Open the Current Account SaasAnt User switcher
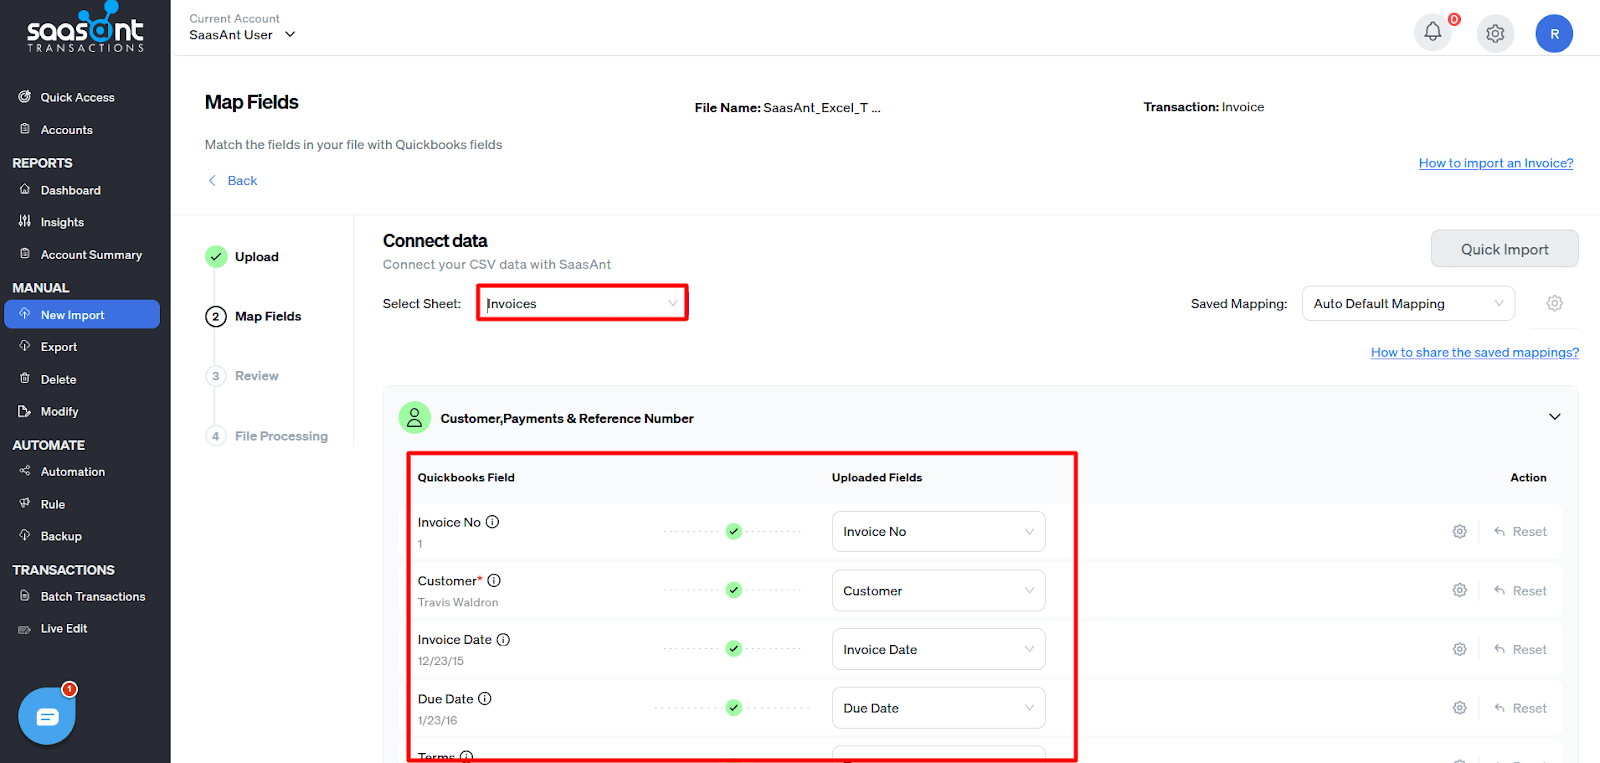The height and width of the screenshot is (763, 1600). pyautogui.click(x=242, y=35)
